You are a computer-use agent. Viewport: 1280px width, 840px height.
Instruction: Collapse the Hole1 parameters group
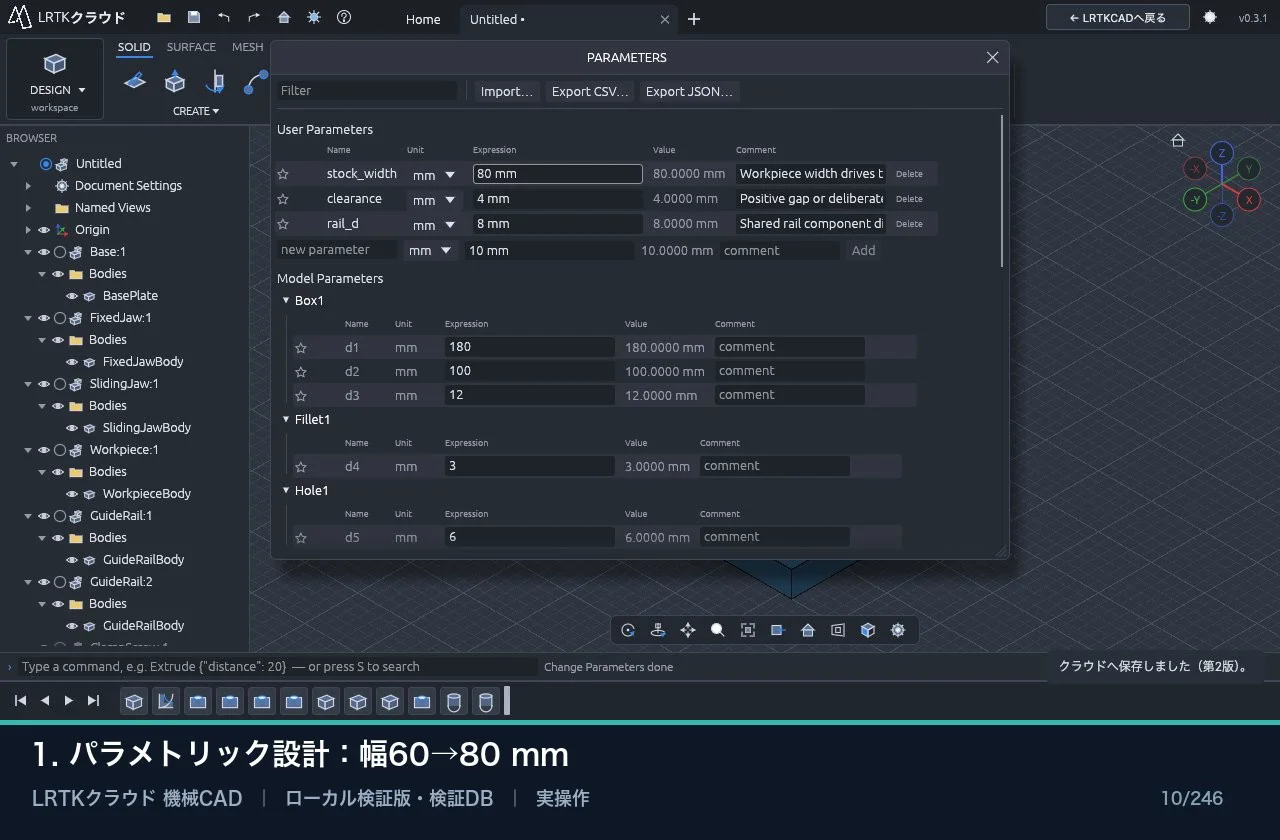point(285,491)
